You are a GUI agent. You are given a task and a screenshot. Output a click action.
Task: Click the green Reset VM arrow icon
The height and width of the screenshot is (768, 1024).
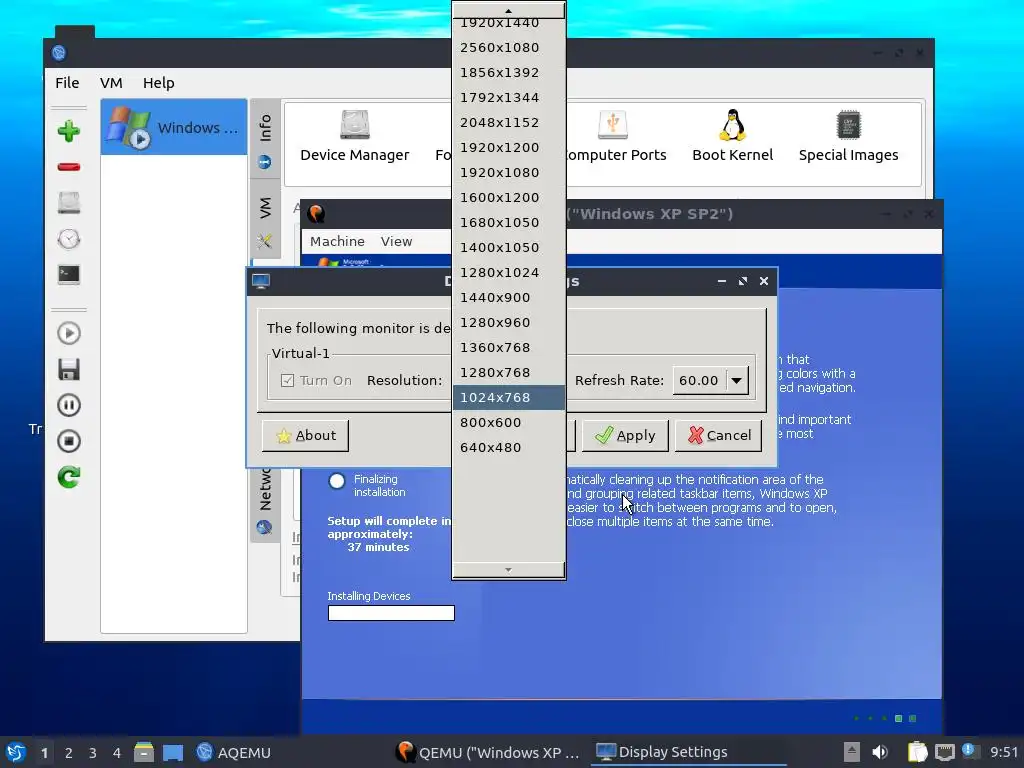coord(69,477)
